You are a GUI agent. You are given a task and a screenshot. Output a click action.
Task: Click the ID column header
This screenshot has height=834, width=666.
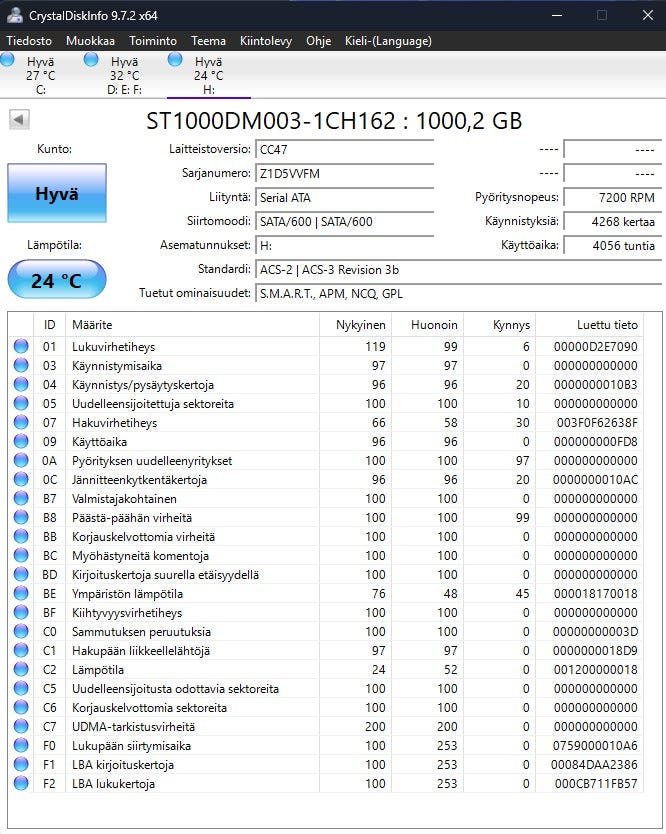pos(49,324)
